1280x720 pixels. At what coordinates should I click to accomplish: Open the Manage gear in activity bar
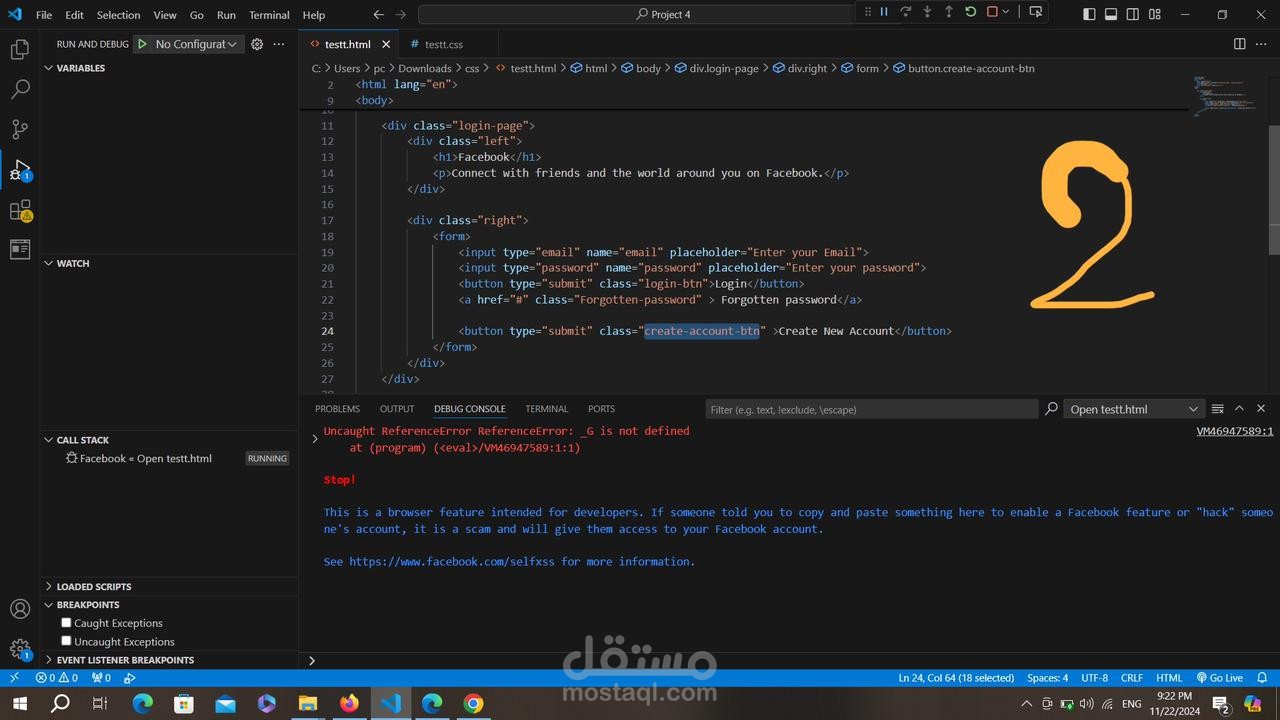(20, 649)
